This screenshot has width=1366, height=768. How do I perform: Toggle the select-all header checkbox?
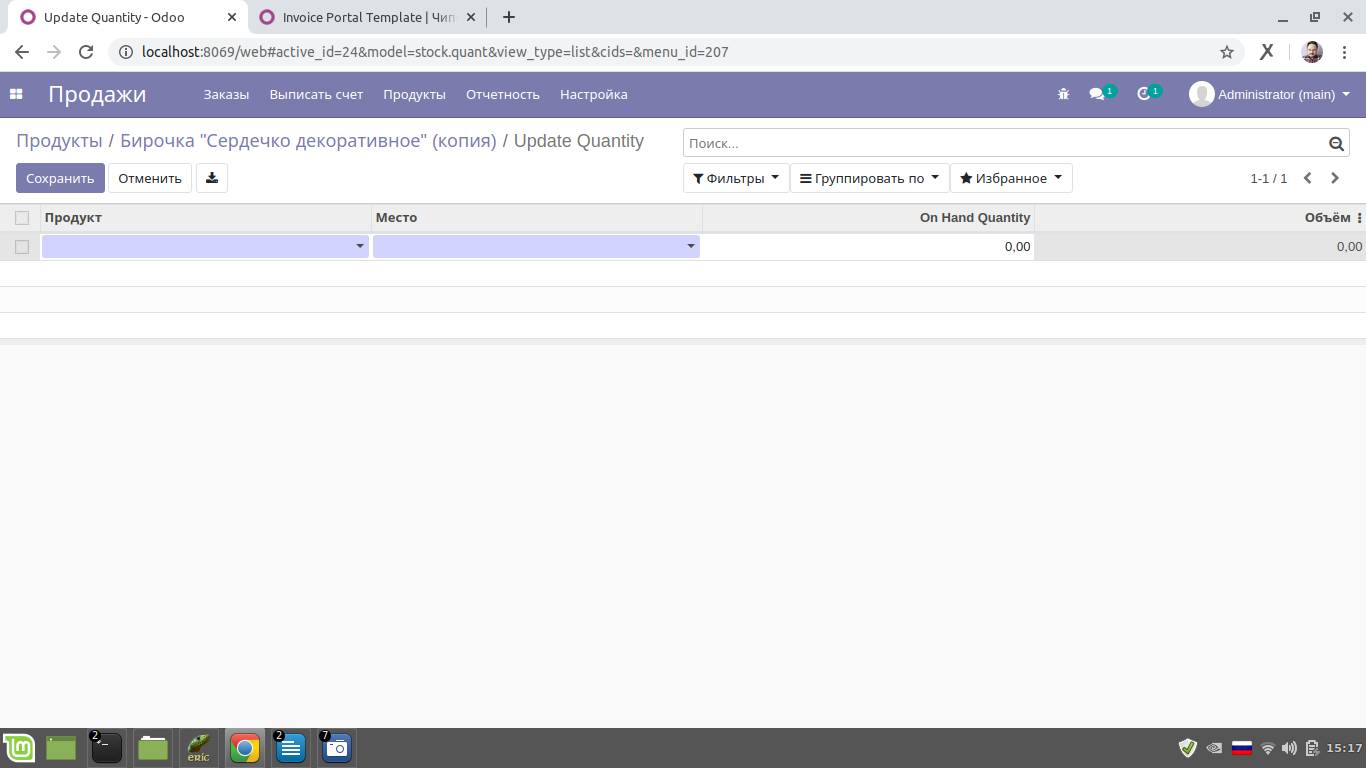tap(22, 217)
